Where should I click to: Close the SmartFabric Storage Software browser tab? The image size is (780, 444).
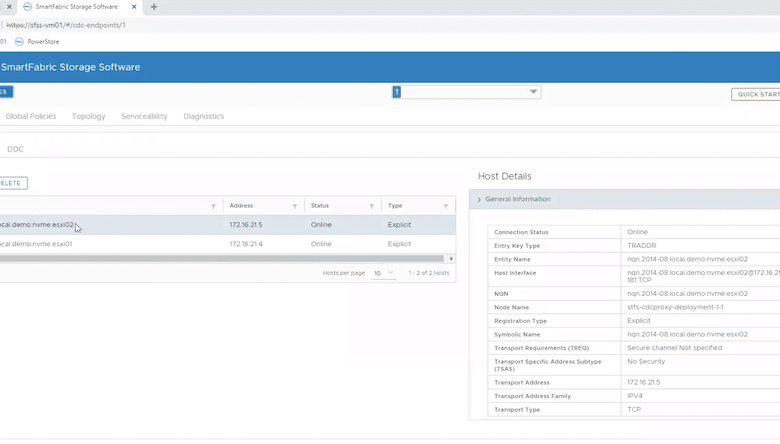point(134,7)
